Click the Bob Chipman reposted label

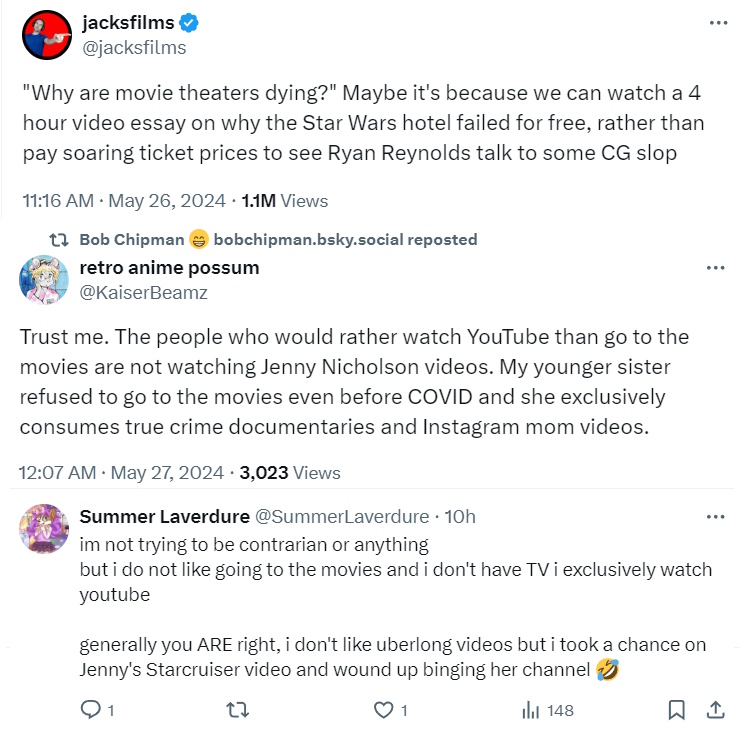(278, 239)
